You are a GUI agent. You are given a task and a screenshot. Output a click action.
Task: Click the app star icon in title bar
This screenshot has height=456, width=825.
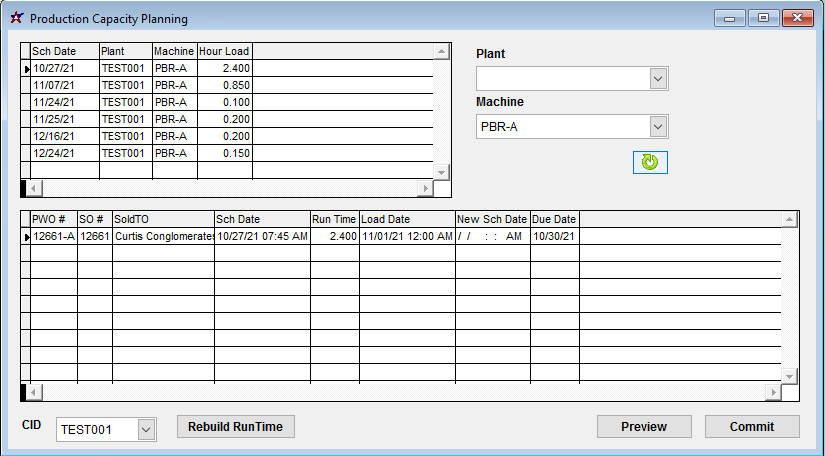pyautogui.click(x=16, y=18)
